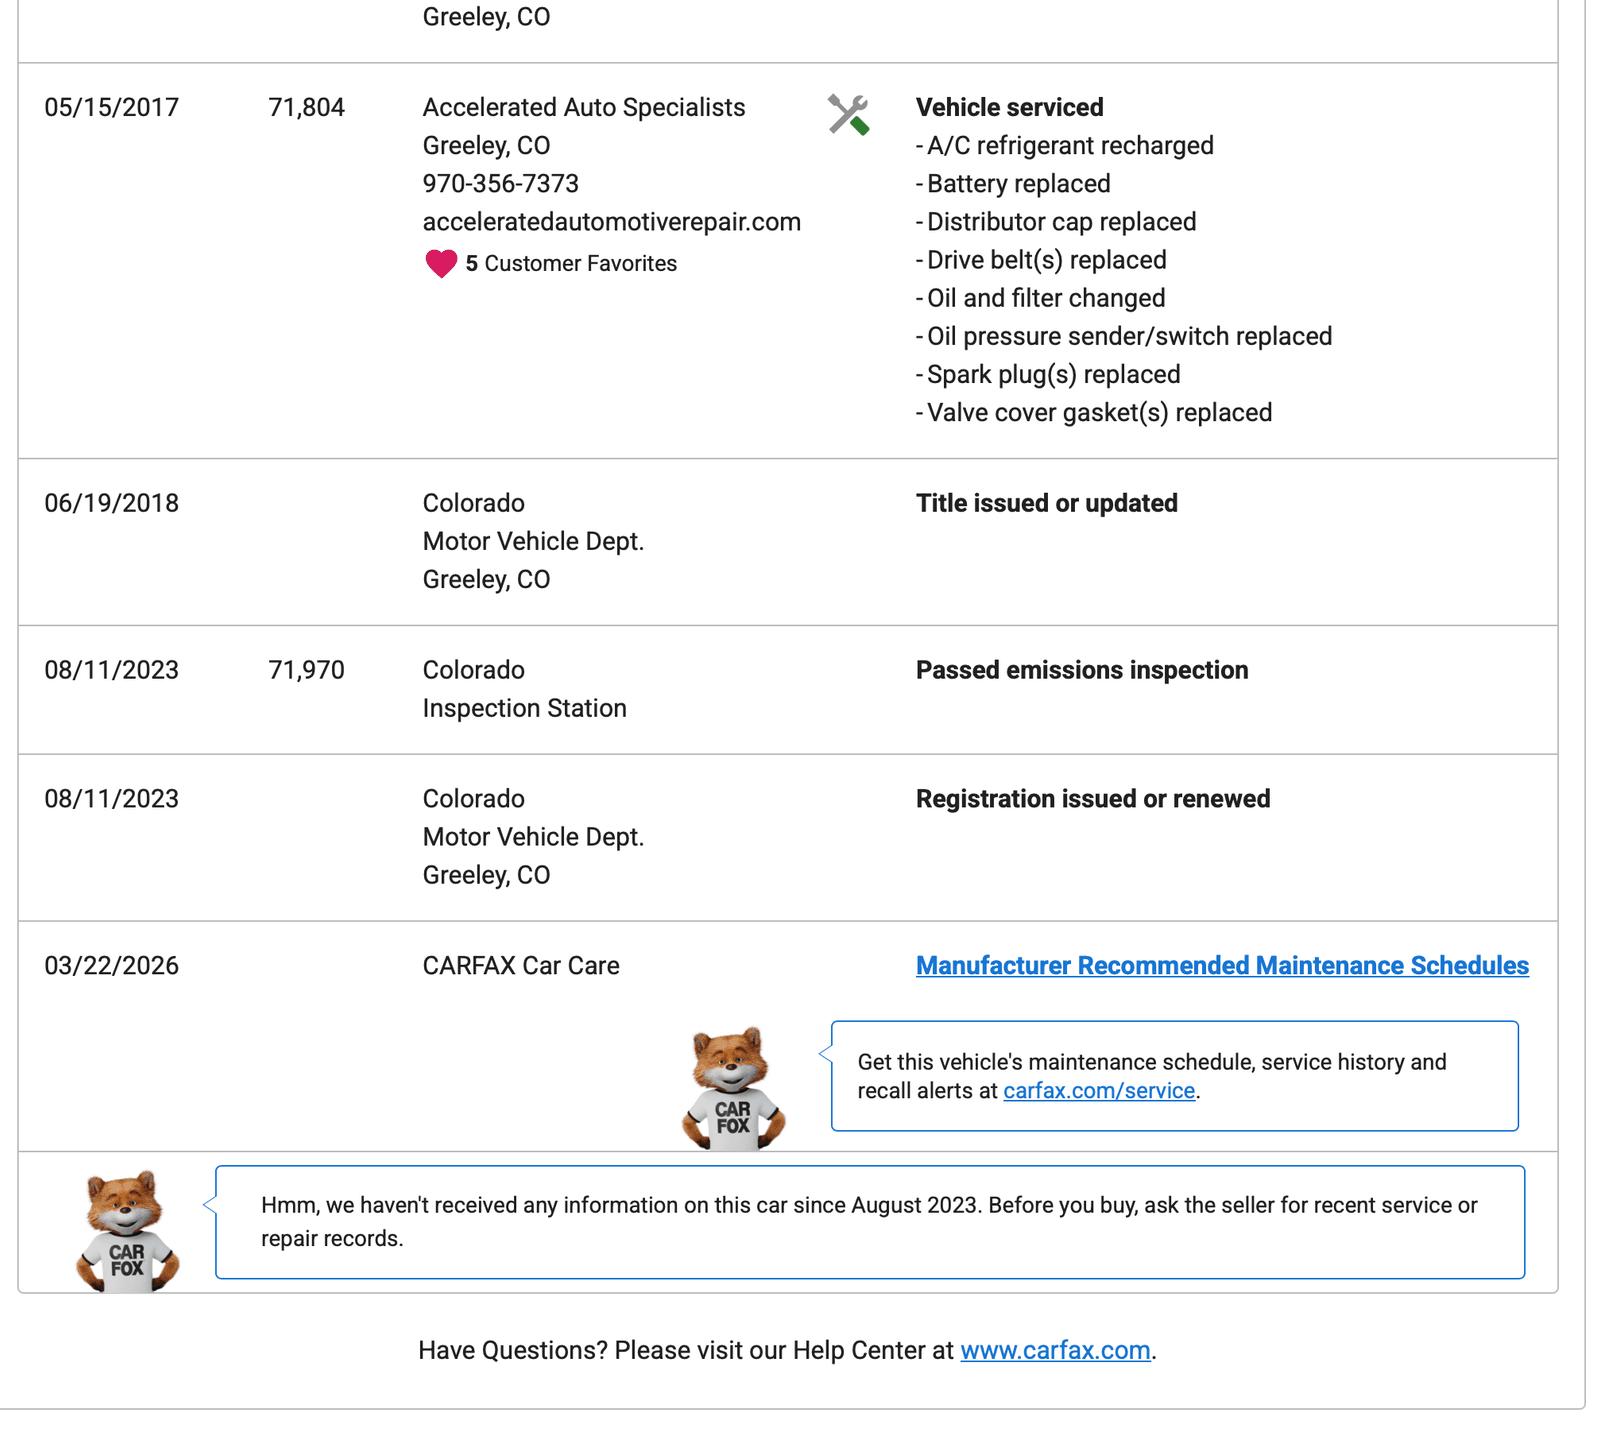
Task: Click the 71,804 mileage reading
Action: click(x=306, y=108)
